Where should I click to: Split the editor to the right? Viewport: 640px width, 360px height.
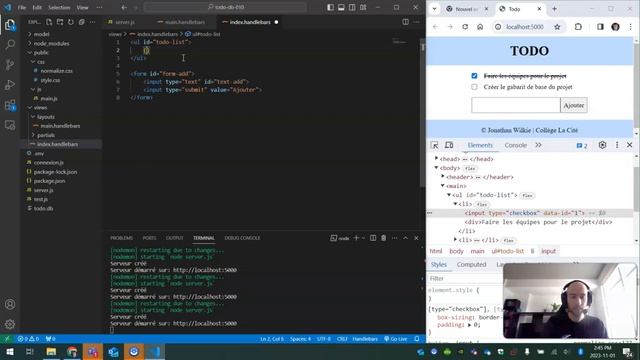point(405,22)
